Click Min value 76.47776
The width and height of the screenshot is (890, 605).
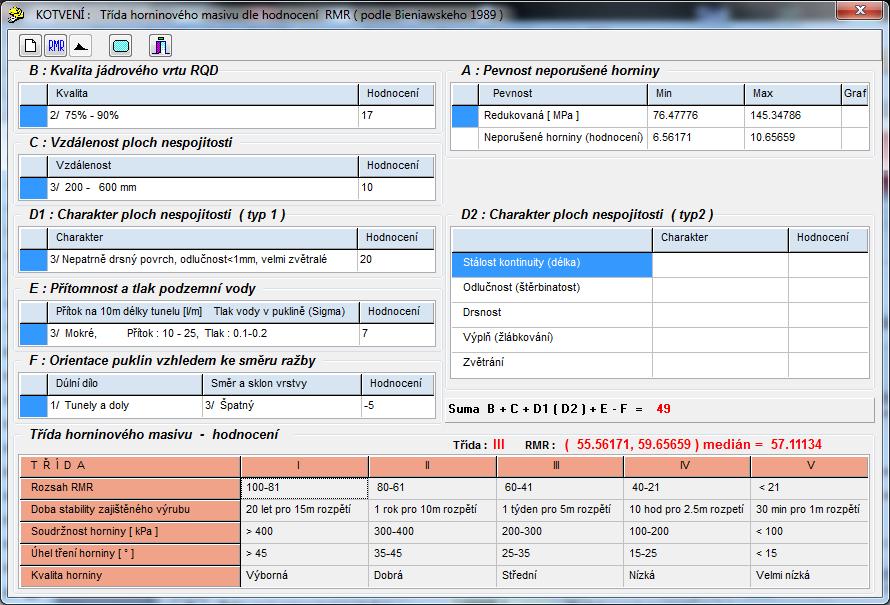[696, 116]
